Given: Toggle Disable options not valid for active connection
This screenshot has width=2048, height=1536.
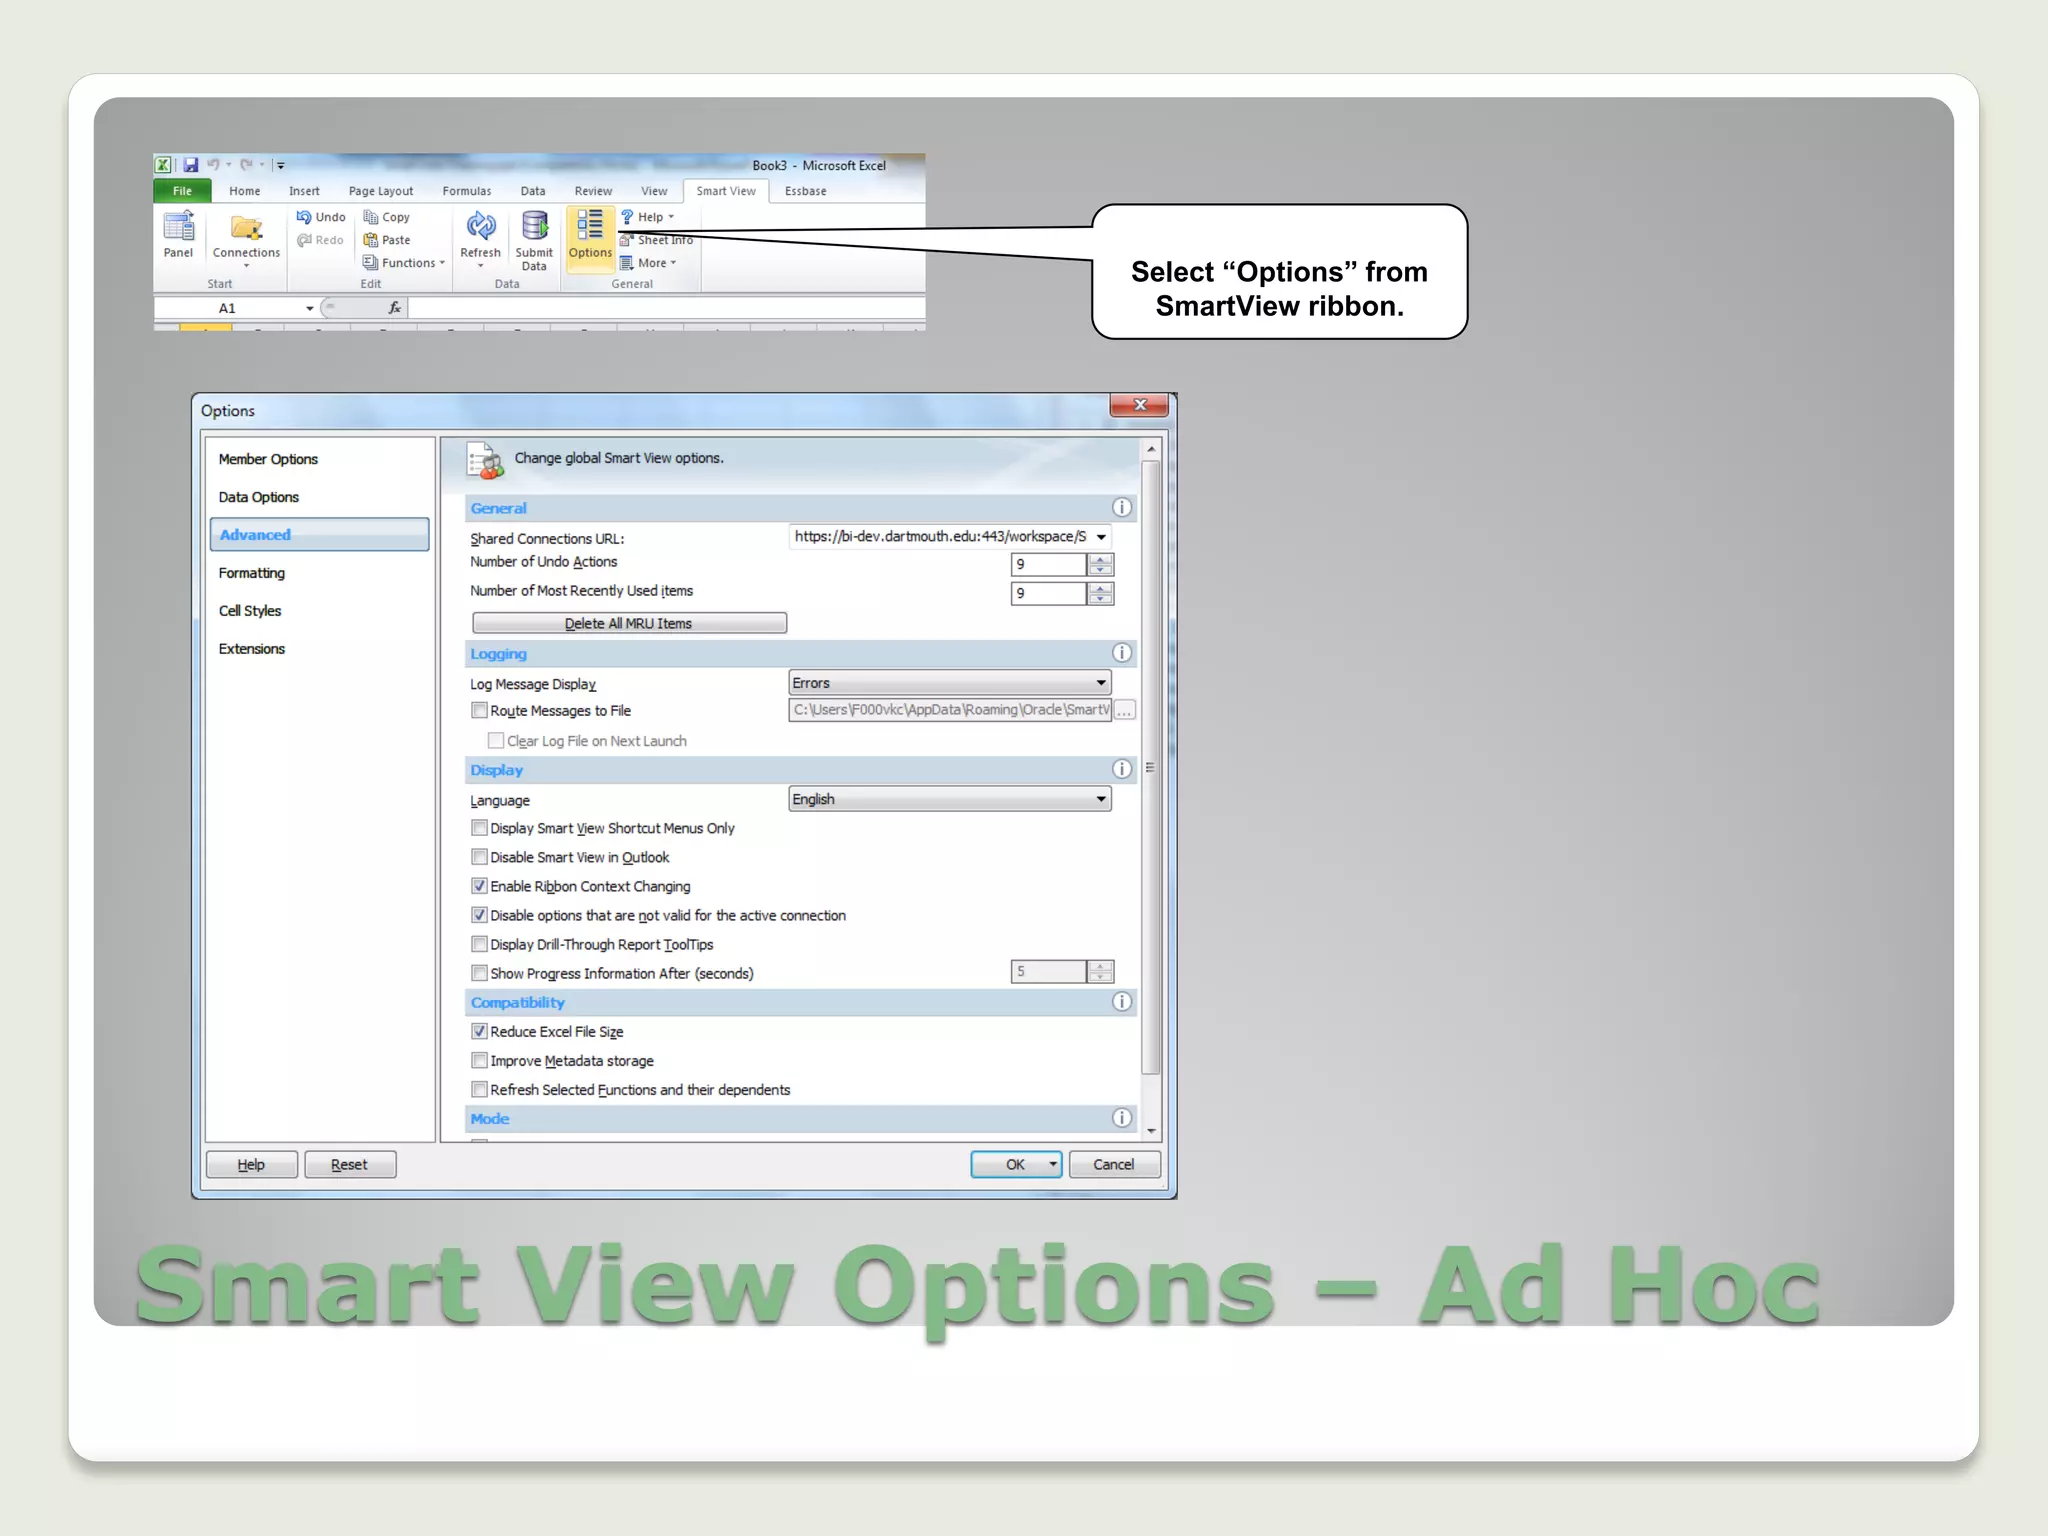Looking at the screenshot, I should click(479, 914).
